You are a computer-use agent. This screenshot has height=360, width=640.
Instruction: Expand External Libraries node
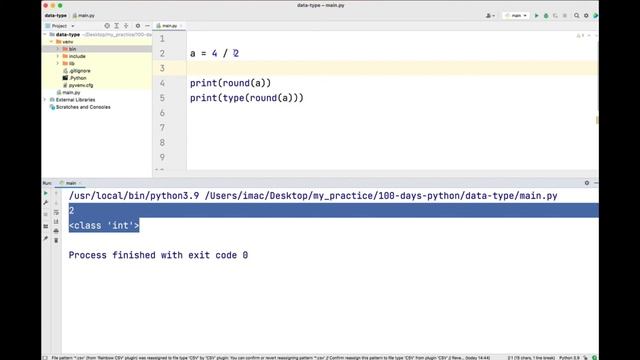coord(45,100)
